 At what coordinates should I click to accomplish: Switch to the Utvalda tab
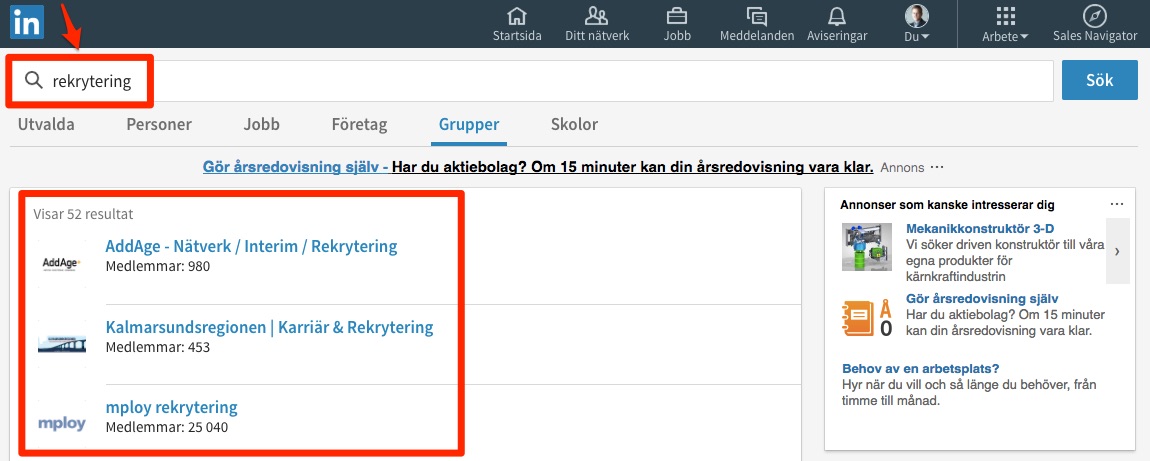pos(46,125)
